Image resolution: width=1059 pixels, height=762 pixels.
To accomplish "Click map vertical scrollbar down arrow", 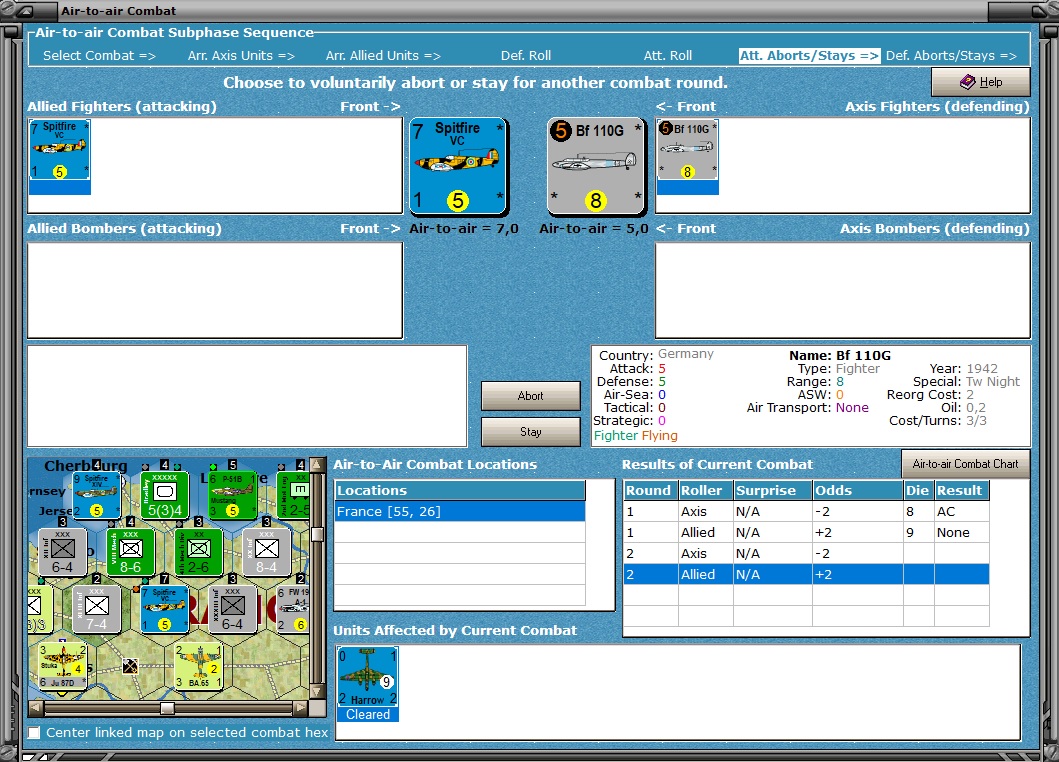I will [x=317, y=691].
